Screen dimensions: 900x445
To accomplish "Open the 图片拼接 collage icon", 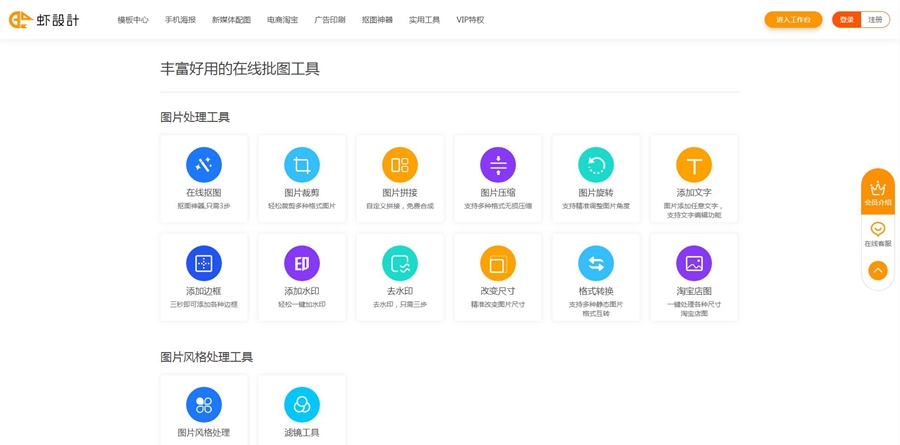I will click(400, 165).
